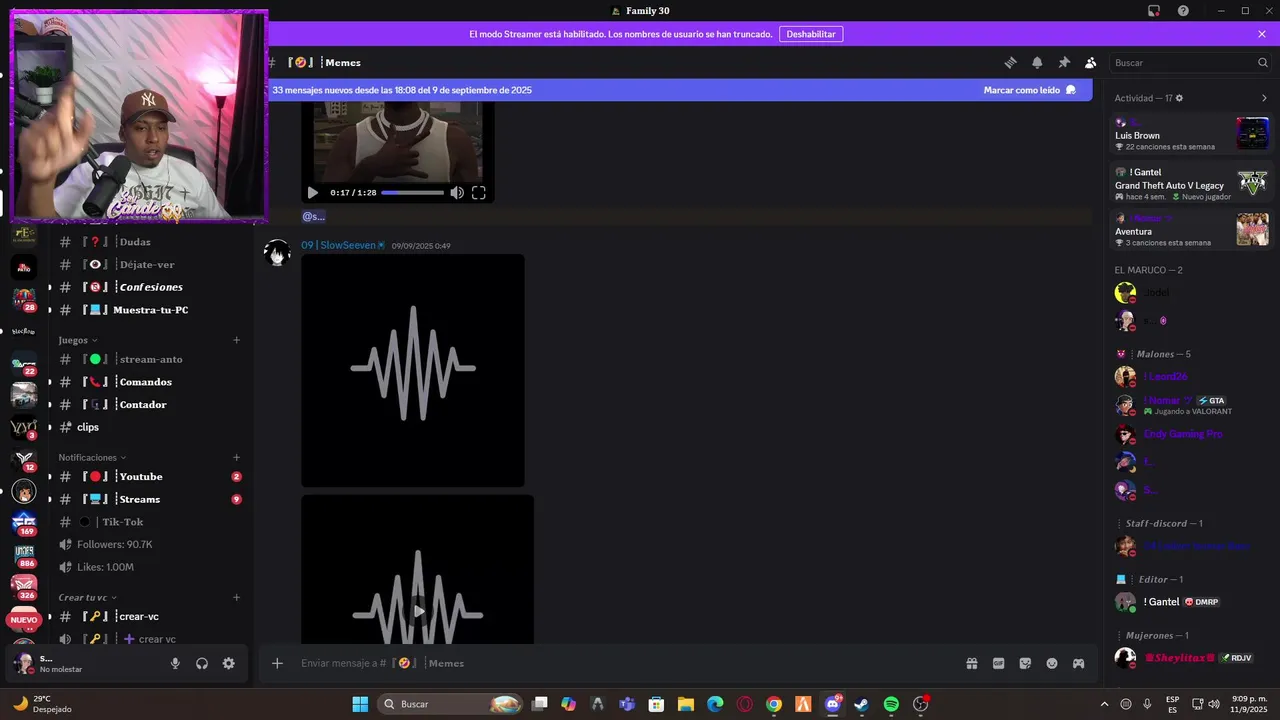Open Actividad settings gear icon
The height and width of the screenshot is (720, 1280).
pyautogui.click(x=1179, y=98)
